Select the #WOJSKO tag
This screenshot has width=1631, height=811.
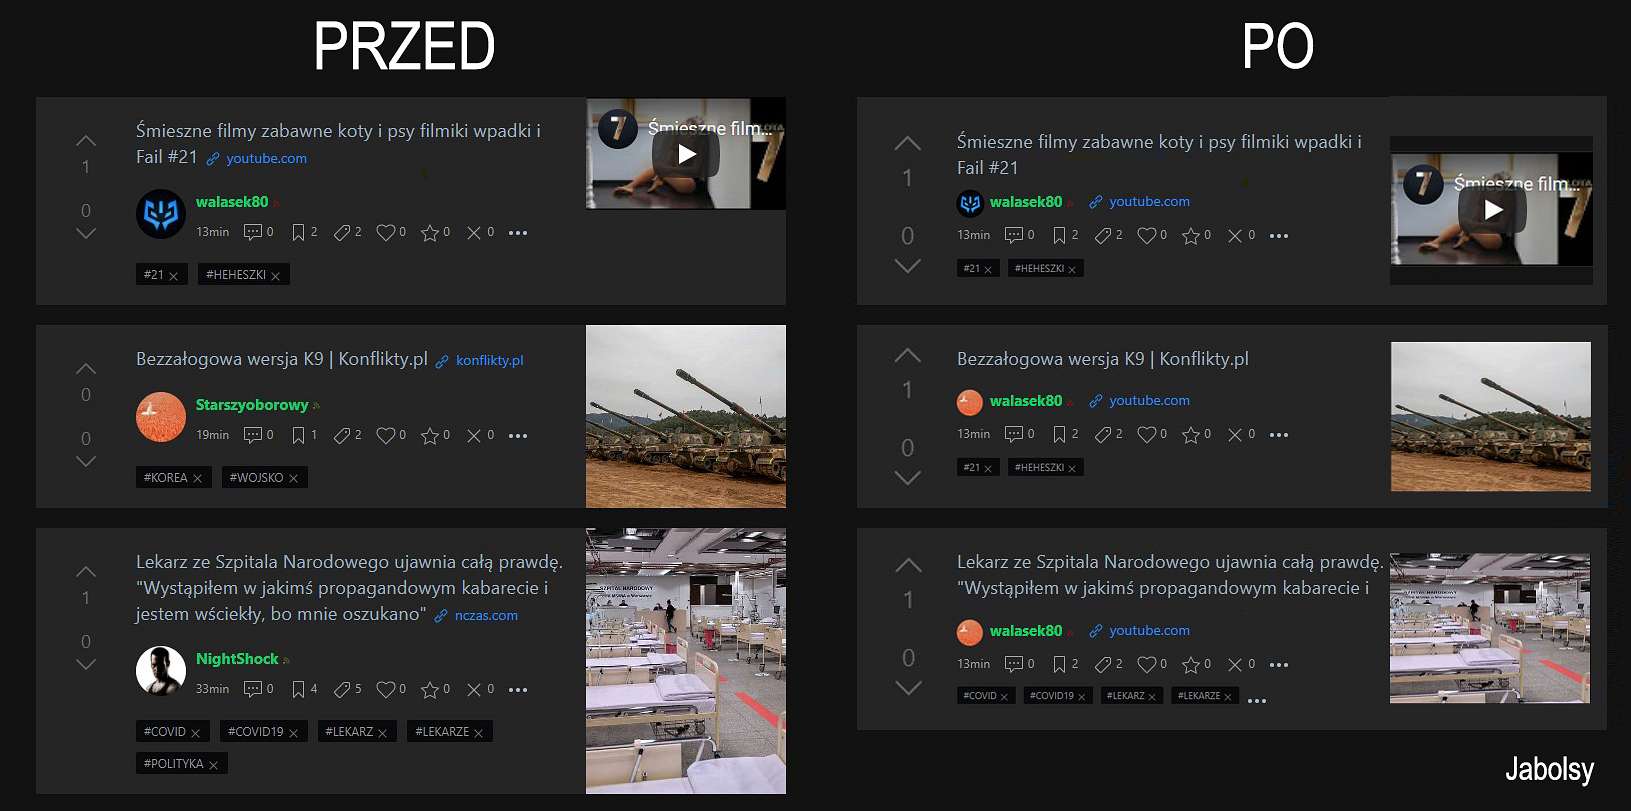point(256,478)
